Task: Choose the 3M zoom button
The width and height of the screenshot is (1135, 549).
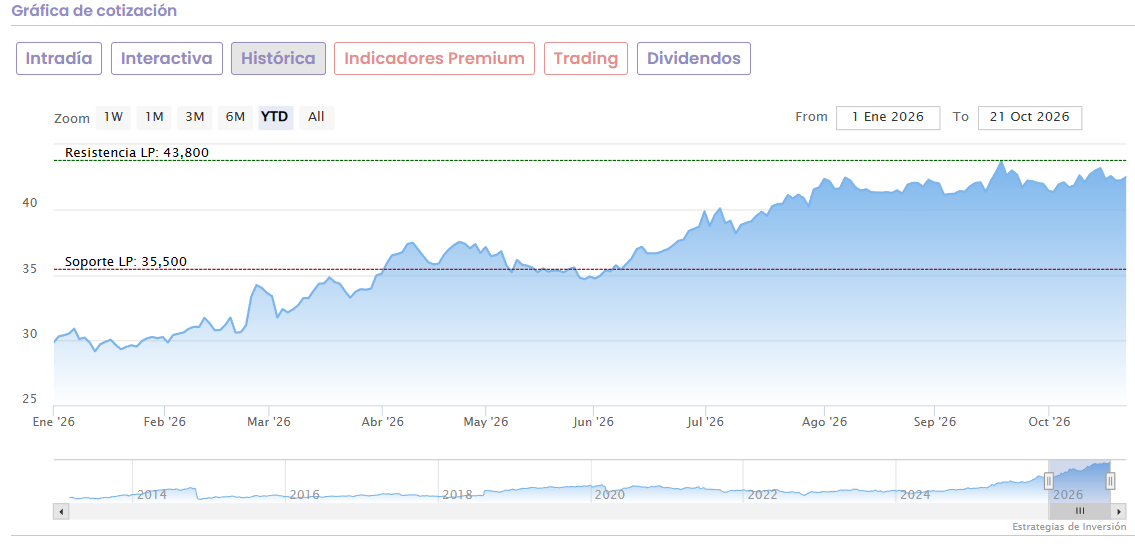Action: [194, 117]
